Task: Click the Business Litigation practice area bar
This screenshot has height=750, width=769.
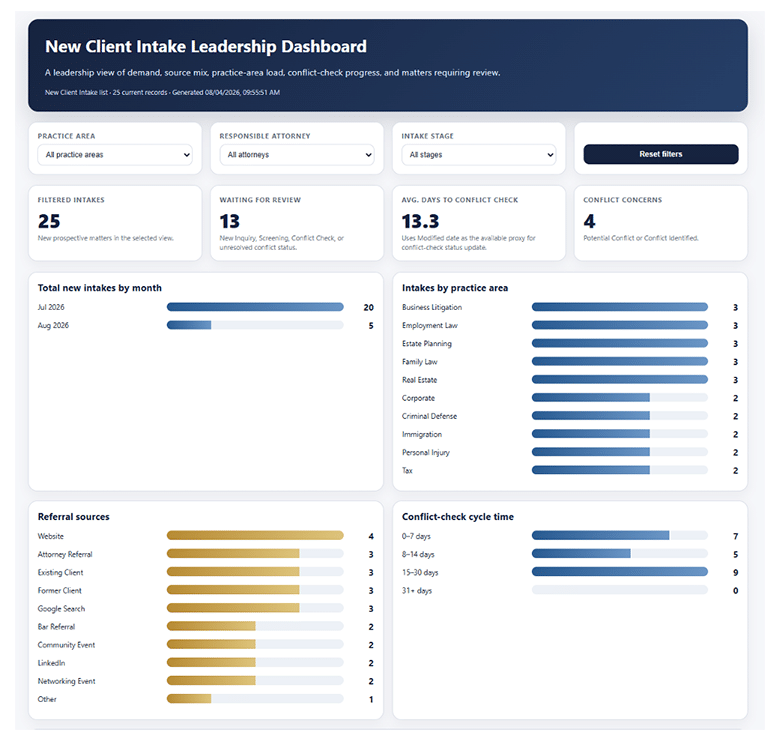Action: [619, 307]
